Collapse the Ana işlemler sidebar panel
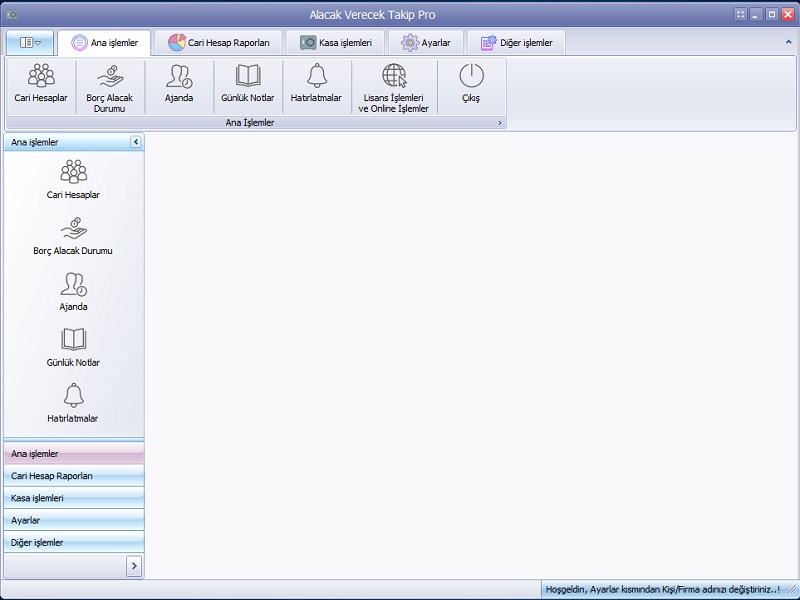Image resolution: width=800 pixels, height=600 pixels. [136, 142]
